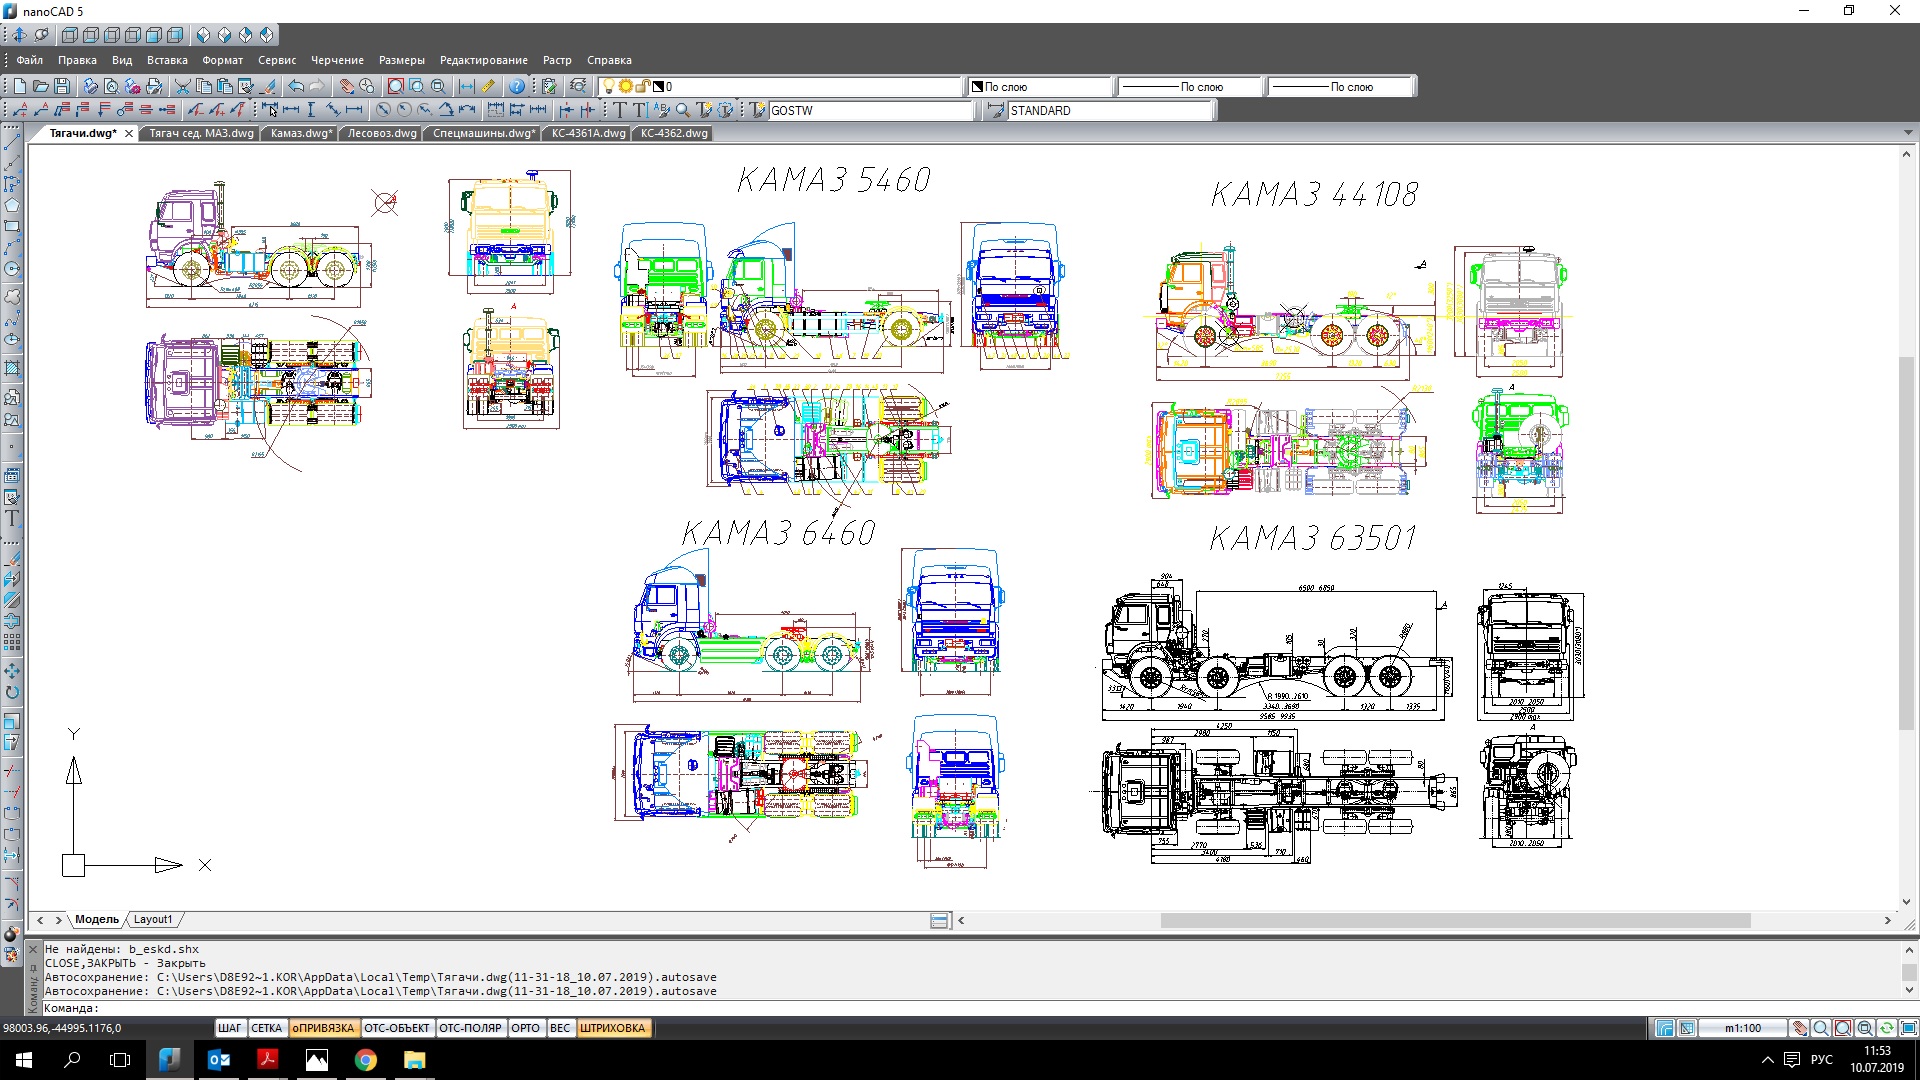Image resolution: width=1920 pixels, height=1080 pixels.
Task: Select the Polygon tool in left toolbar
Action: 12,205
